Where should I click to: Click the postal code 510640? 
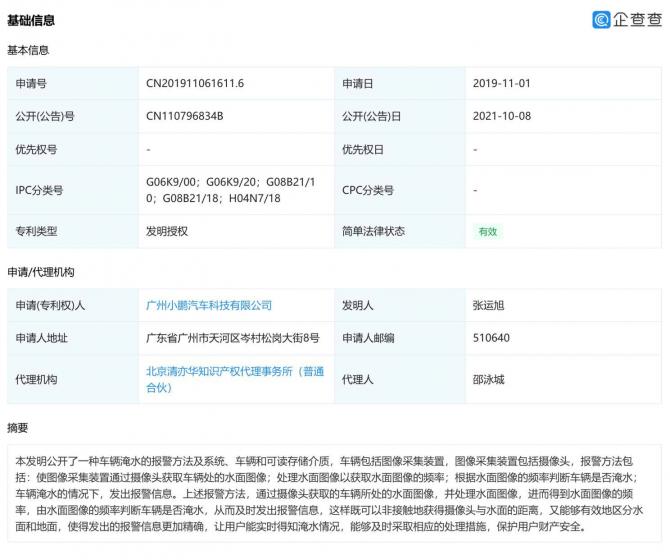coord(491,338)
